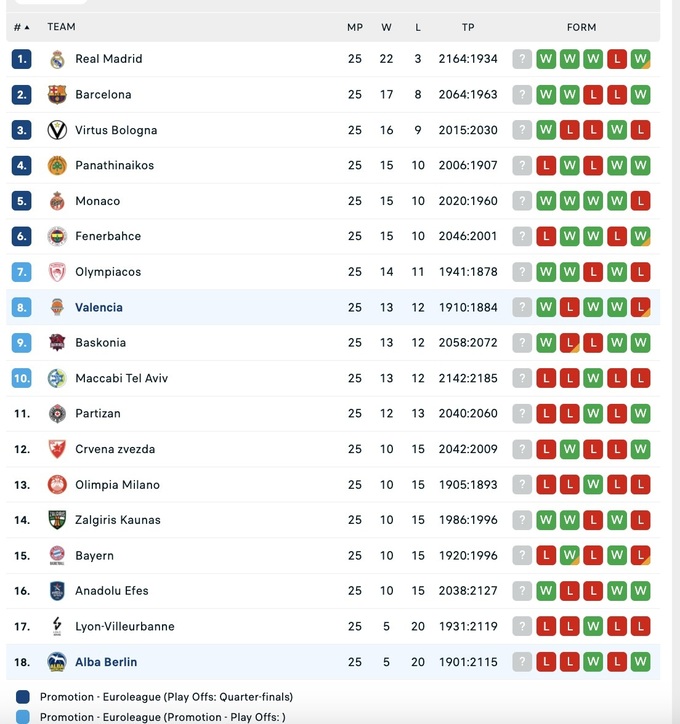This screenshot has width=680, height=724.
Task: Click the Crvena zvezda crest
Action: coord(57,449)
